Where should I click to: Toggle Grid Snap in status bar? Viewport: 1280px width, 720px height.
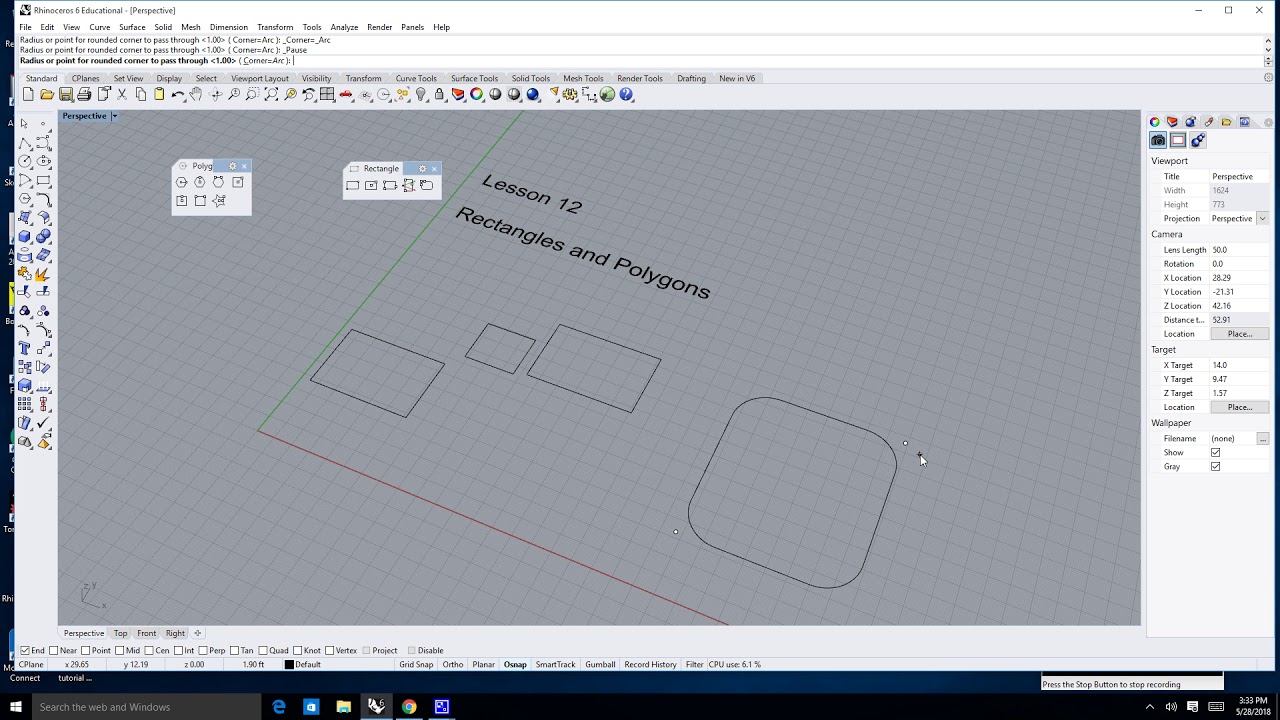tap(416, 664)
